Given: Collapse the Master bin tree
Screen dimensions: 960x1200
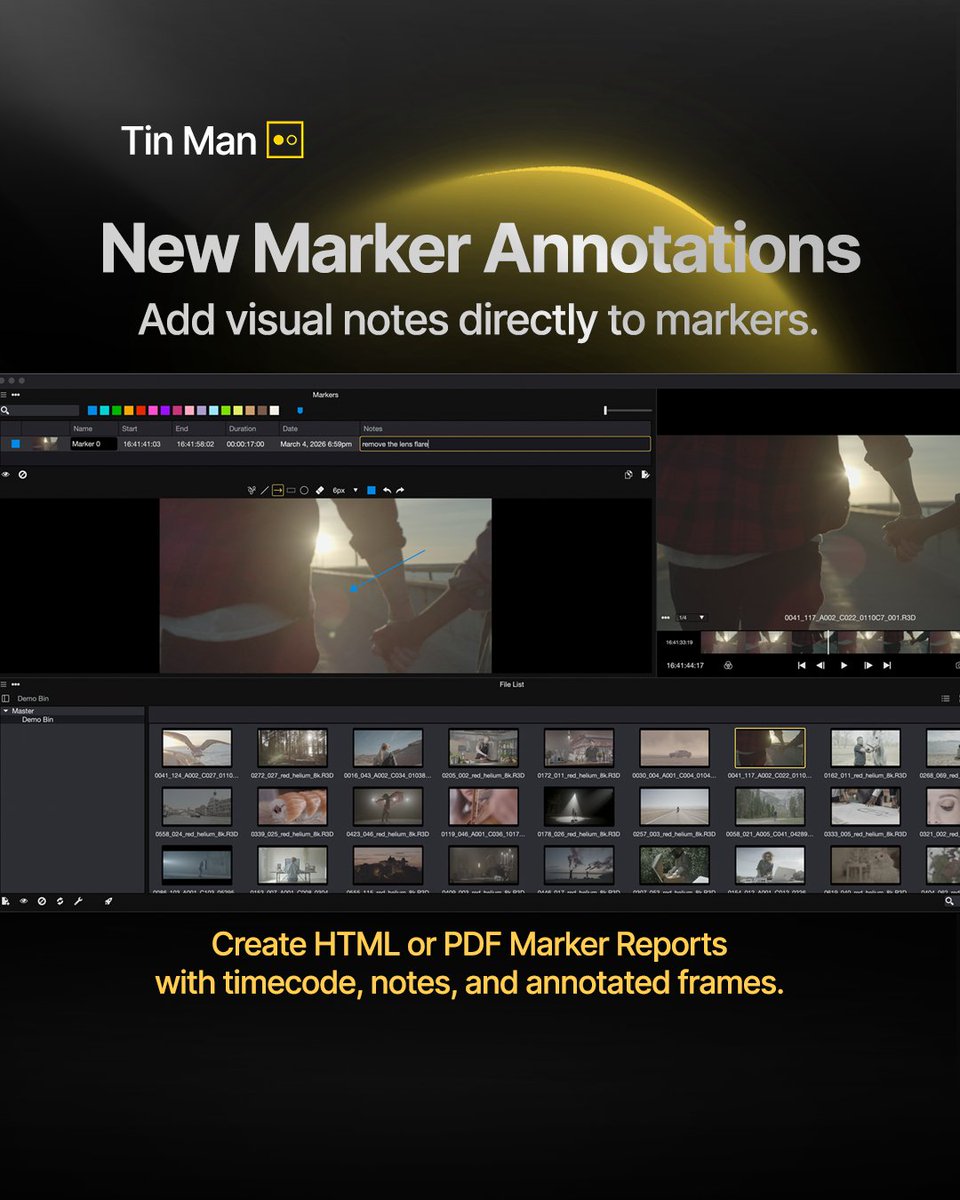Looking at the screenshot, I should pos(4,710).
